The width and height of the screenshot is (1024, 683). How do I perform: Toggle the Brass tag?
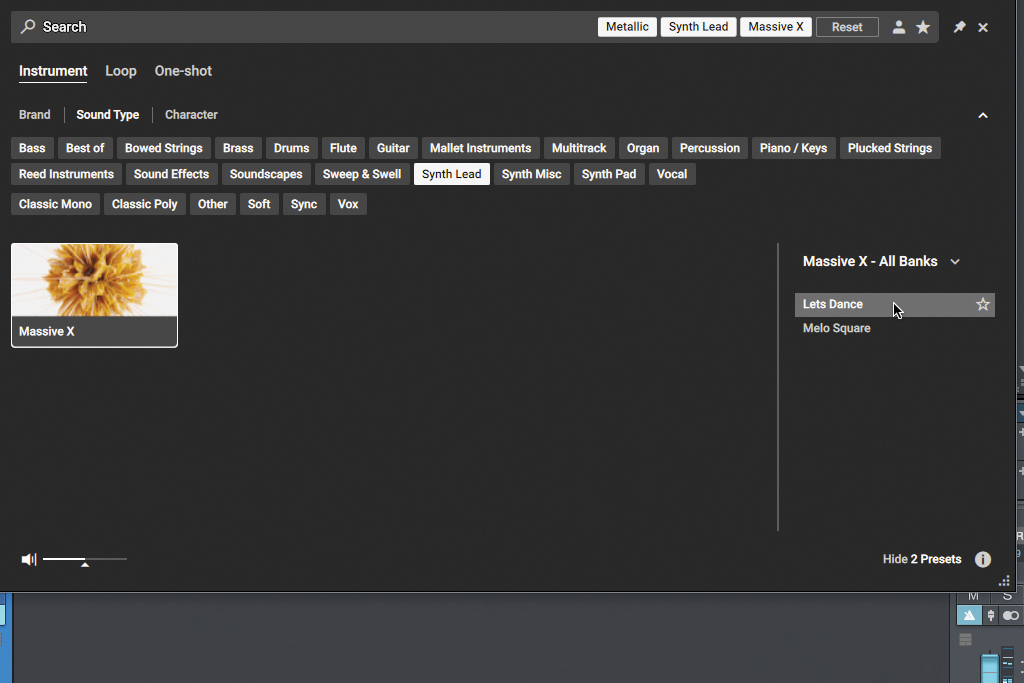point(238,148)
